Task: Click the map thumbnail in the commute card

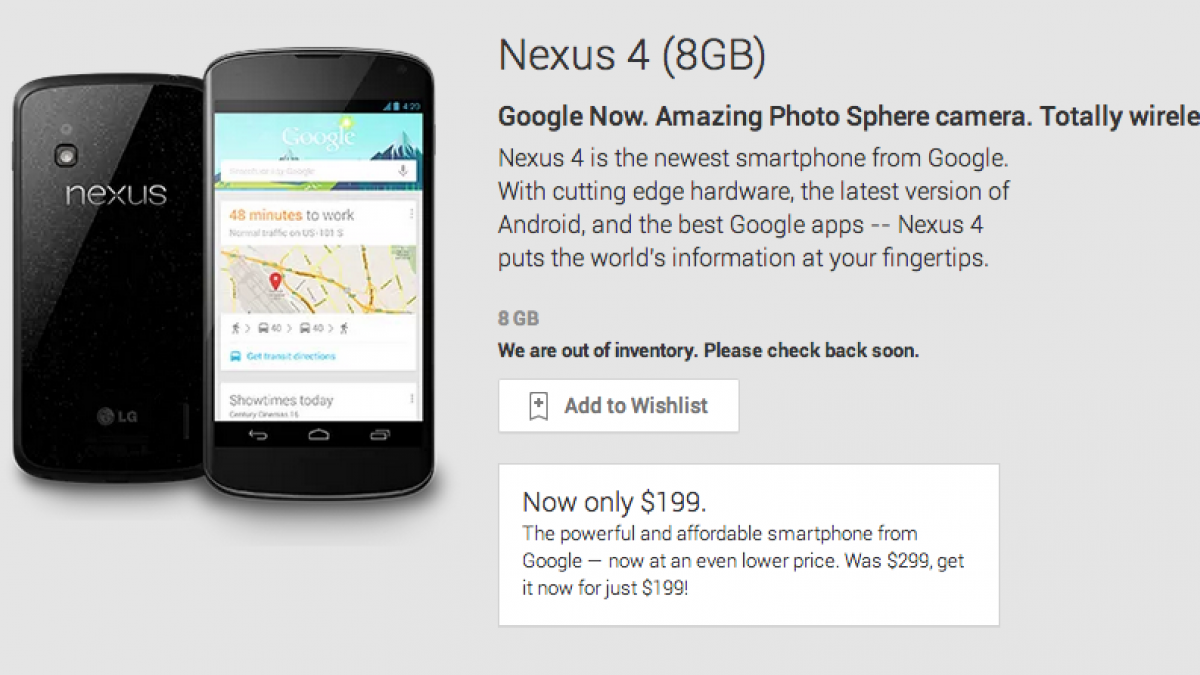Action: [318, 279]
